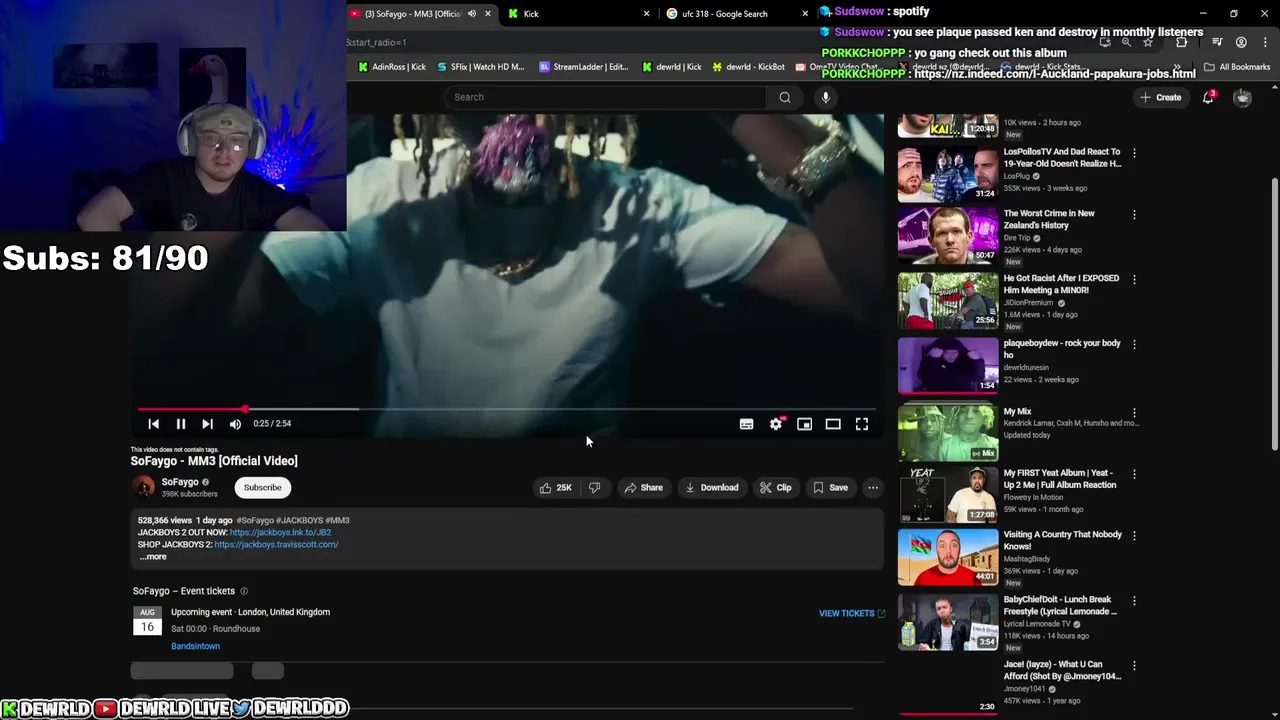Mute the video player volume
The width and height of the screenshot is (1280, 720).
coord(235,424)
